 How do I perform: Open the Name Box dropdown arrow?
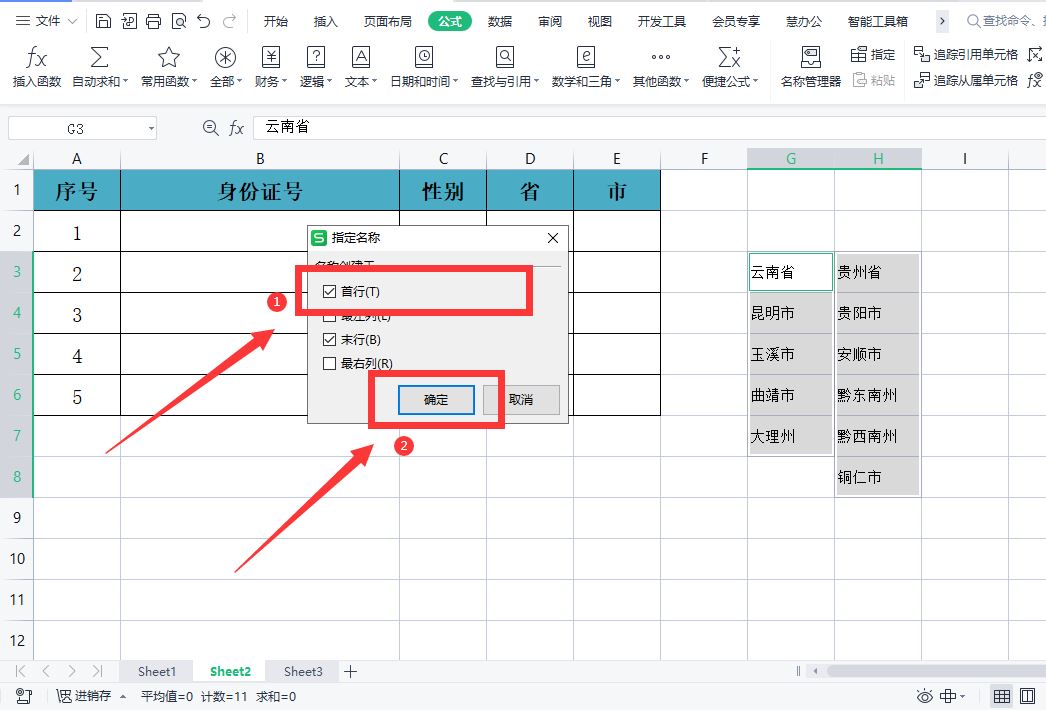coord(151,128)
